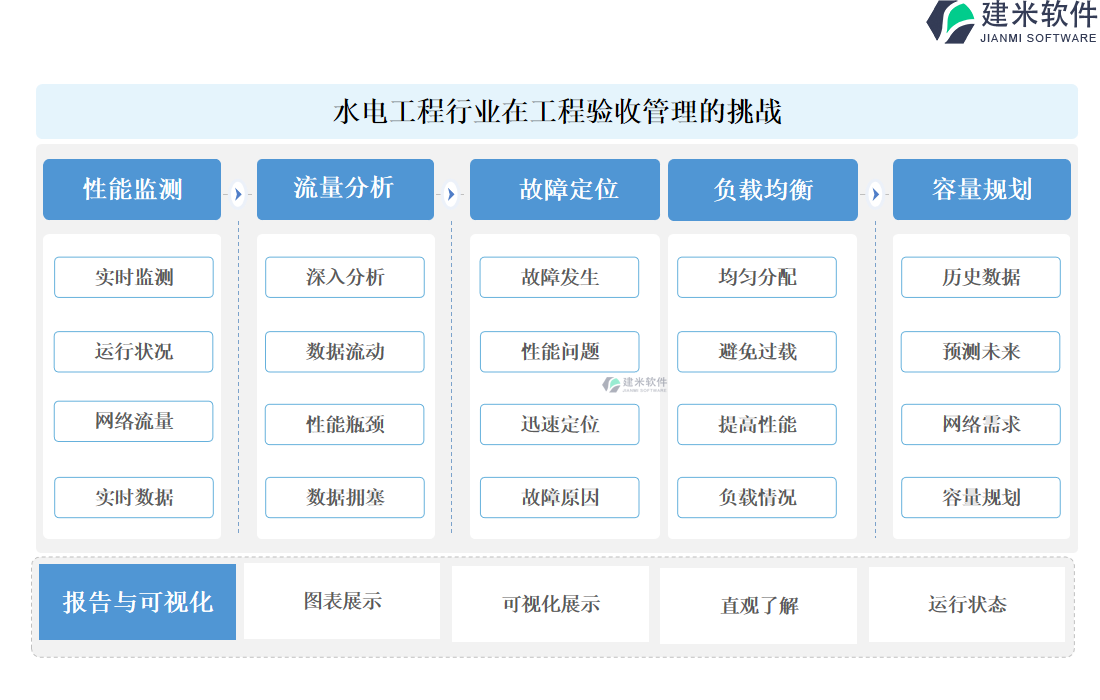
Task: Click the arrow between 流量分析 and 故障定位
Action: pyautogui.click(x=451, y=194)
